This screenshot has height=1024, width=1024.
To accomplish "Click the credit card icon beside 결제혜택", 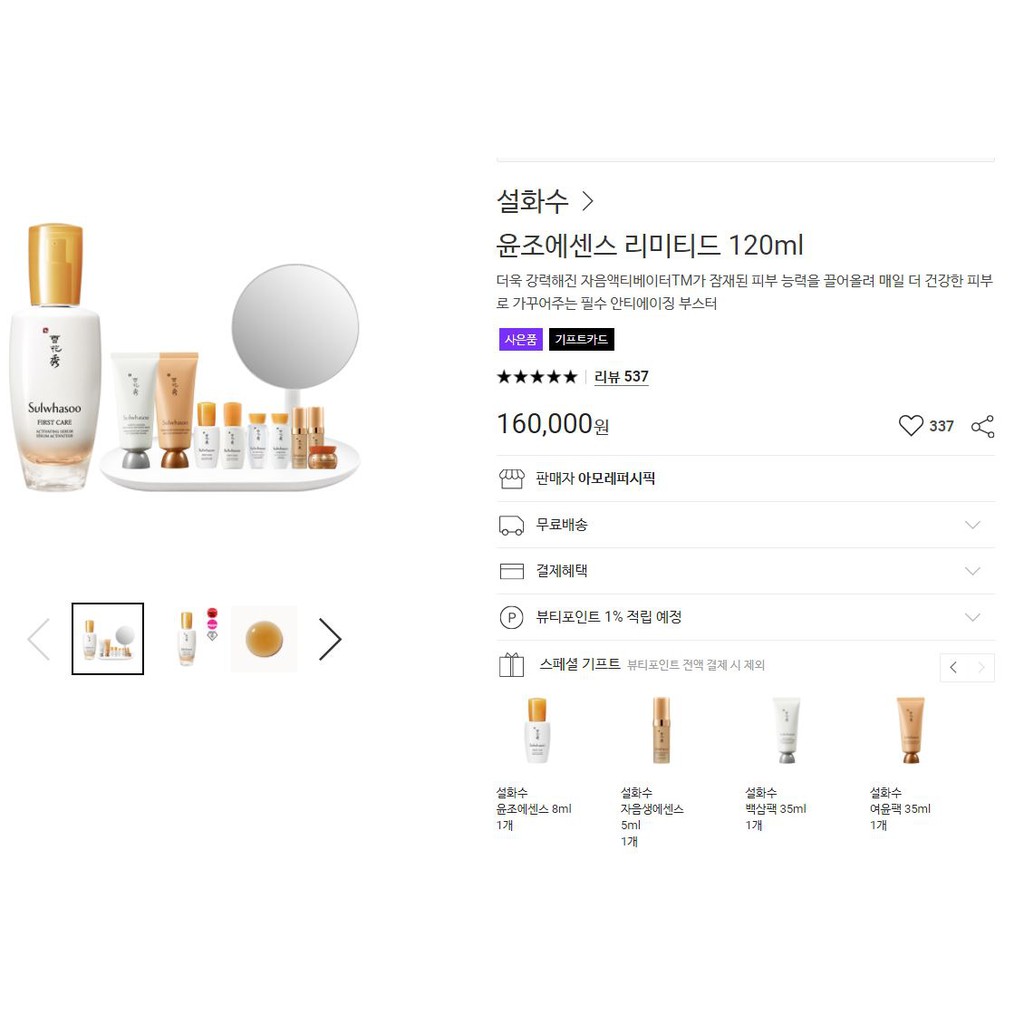I will 511,571.
